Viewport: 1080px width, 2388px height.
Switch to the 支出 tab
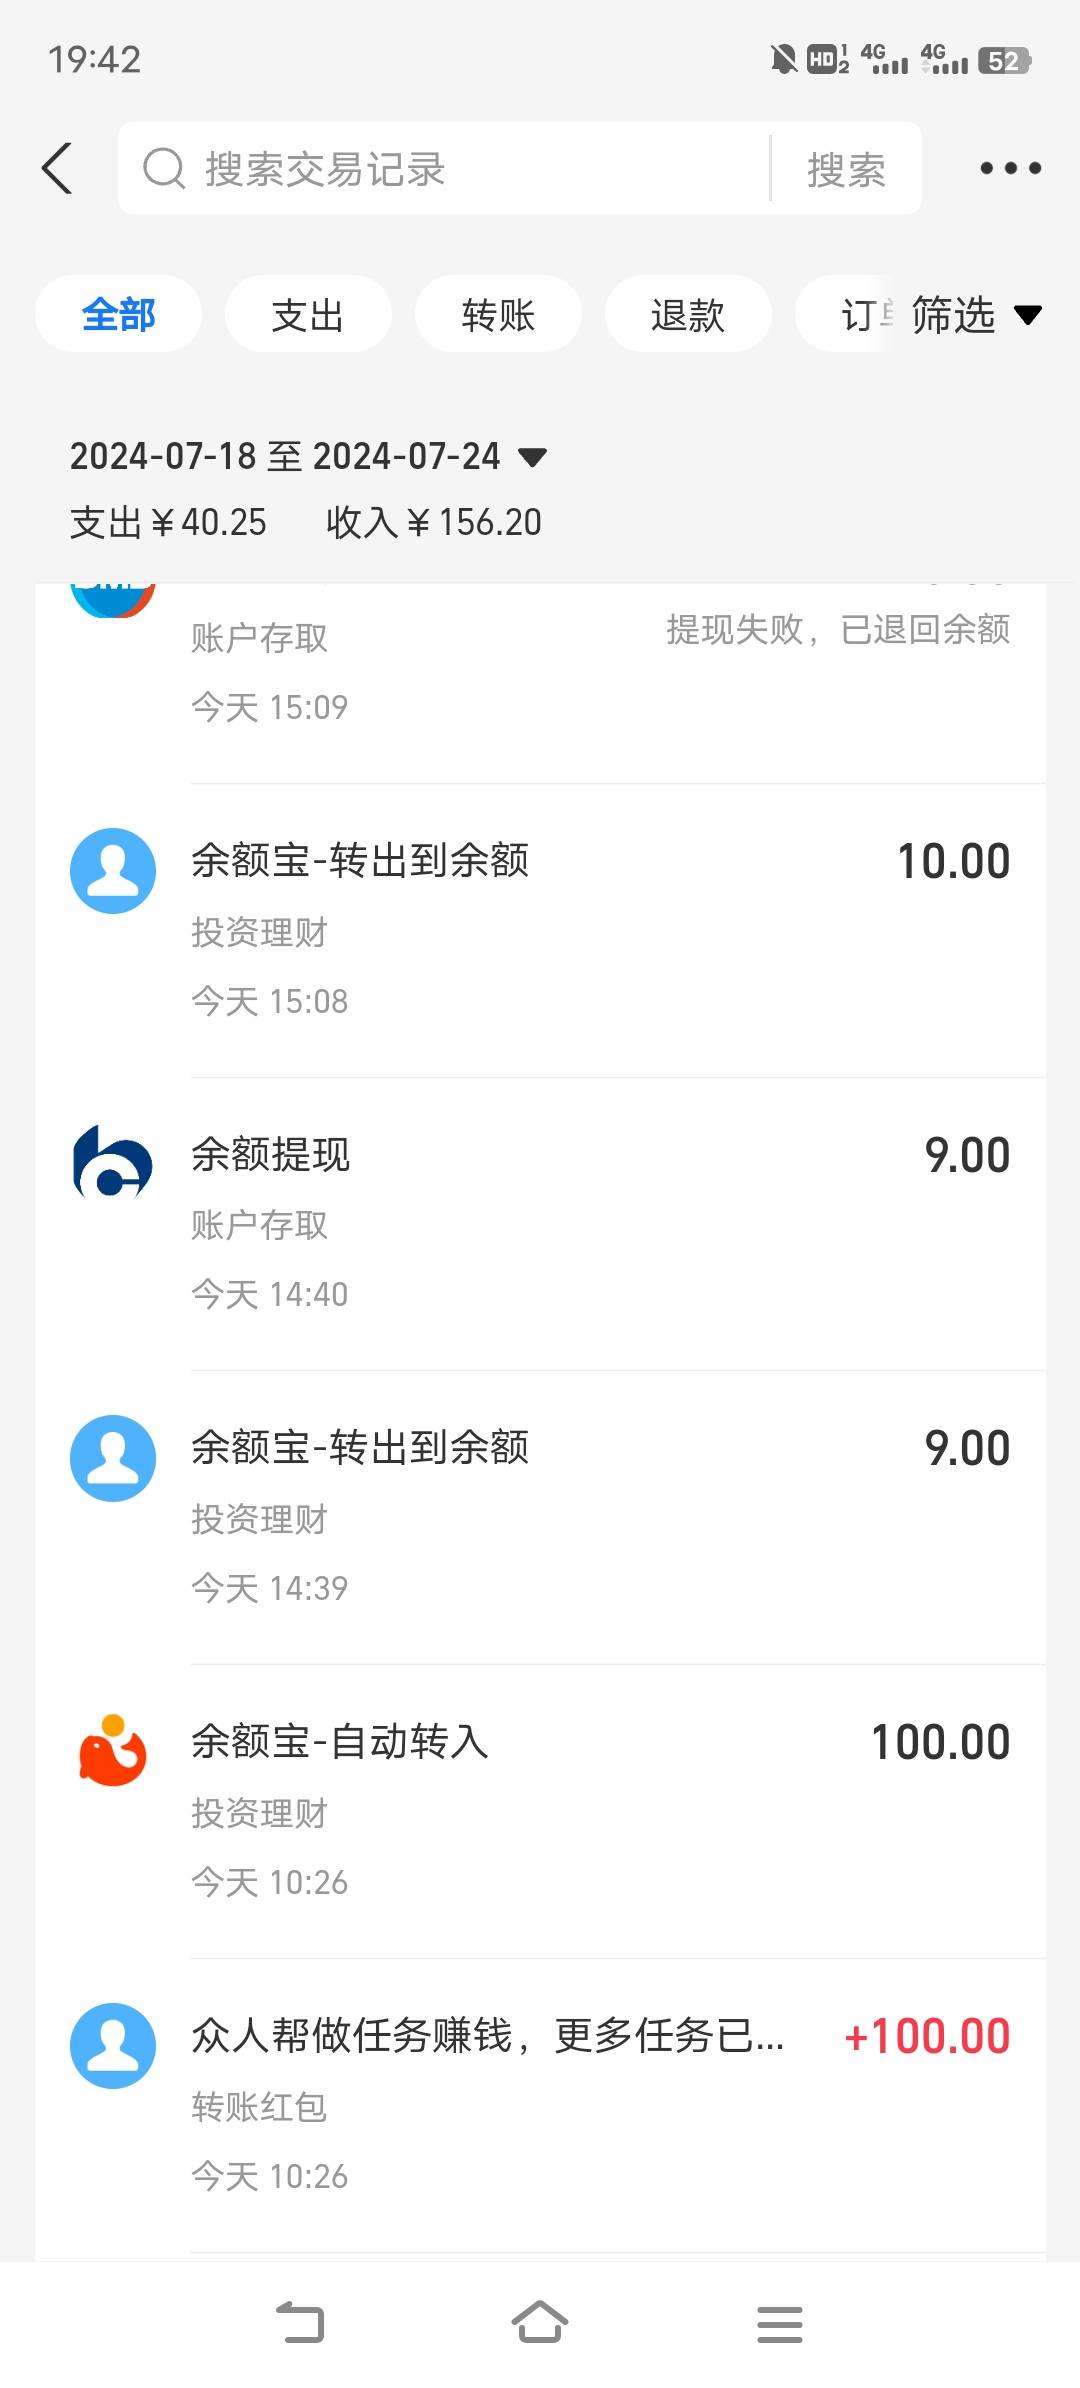coord(308,314)
